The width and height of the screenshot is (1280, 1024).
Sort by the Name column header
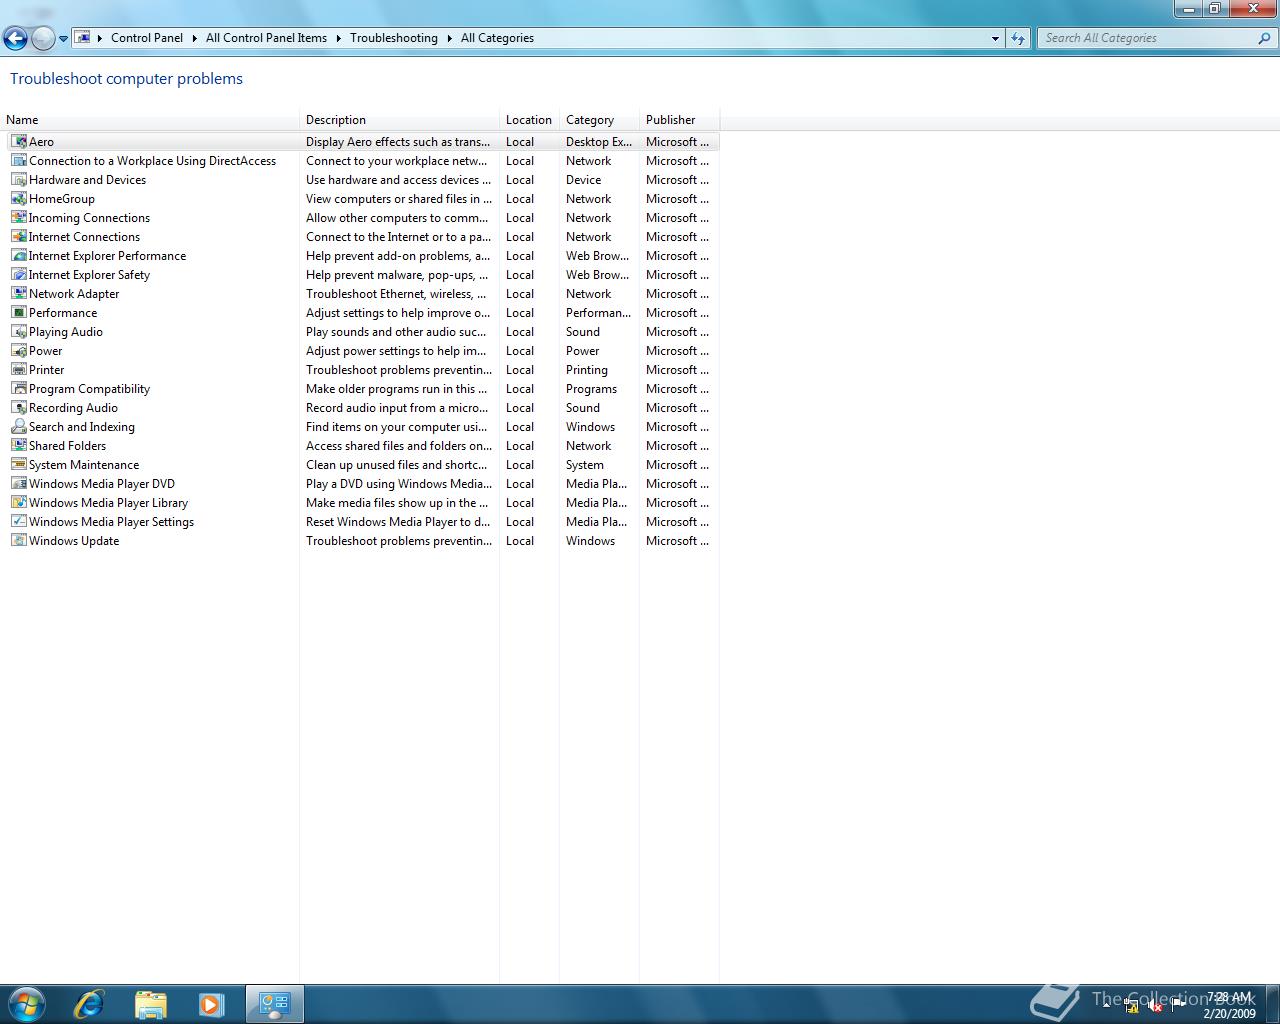(x=150, y=120)
